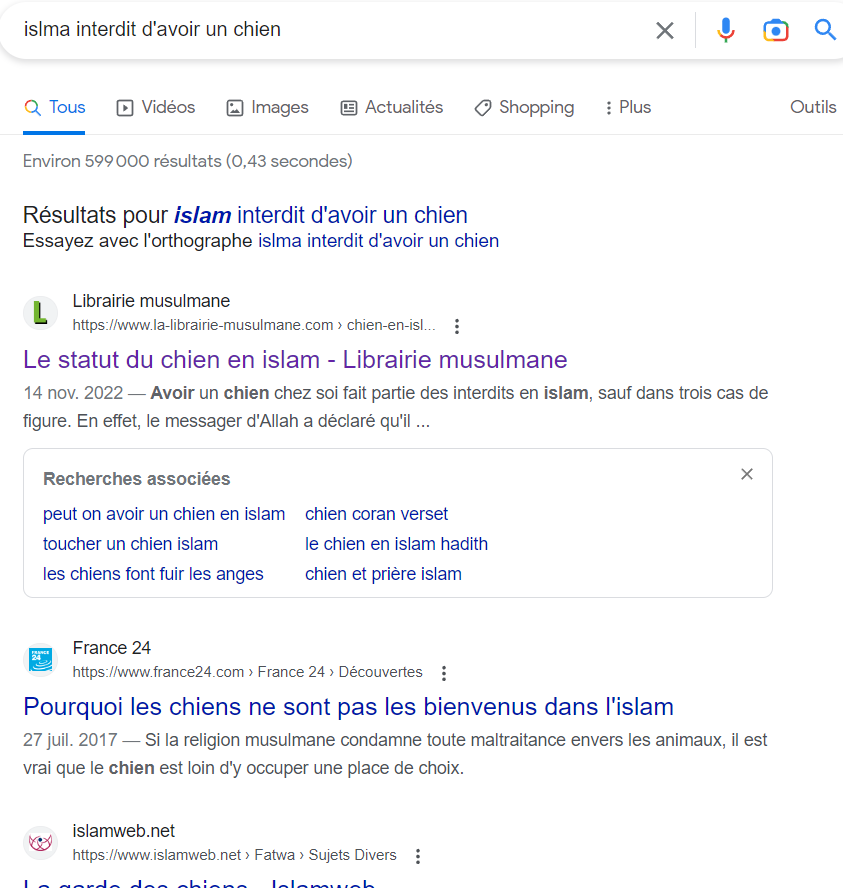Viewport: 843px width, 888px height.
Task: Click the 'France 24' site name
Action: [x=112, y=648]
